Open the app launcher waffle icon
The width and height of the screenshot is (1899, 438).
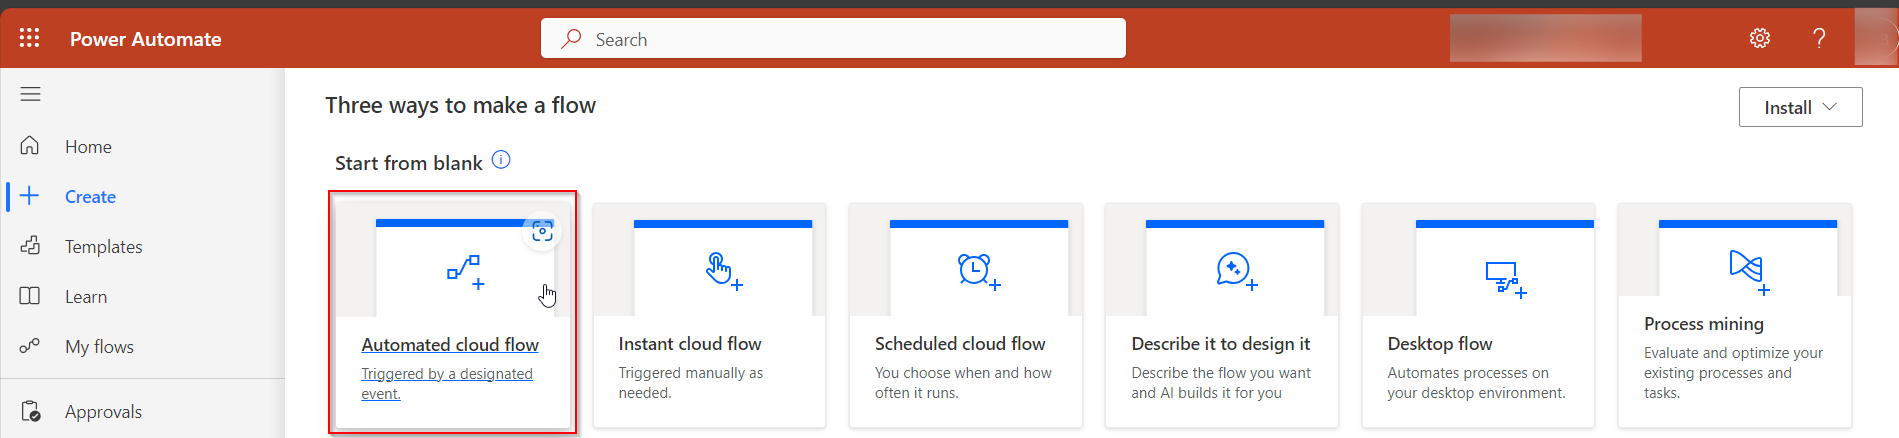pyautogui.click(x=30, y=38)
